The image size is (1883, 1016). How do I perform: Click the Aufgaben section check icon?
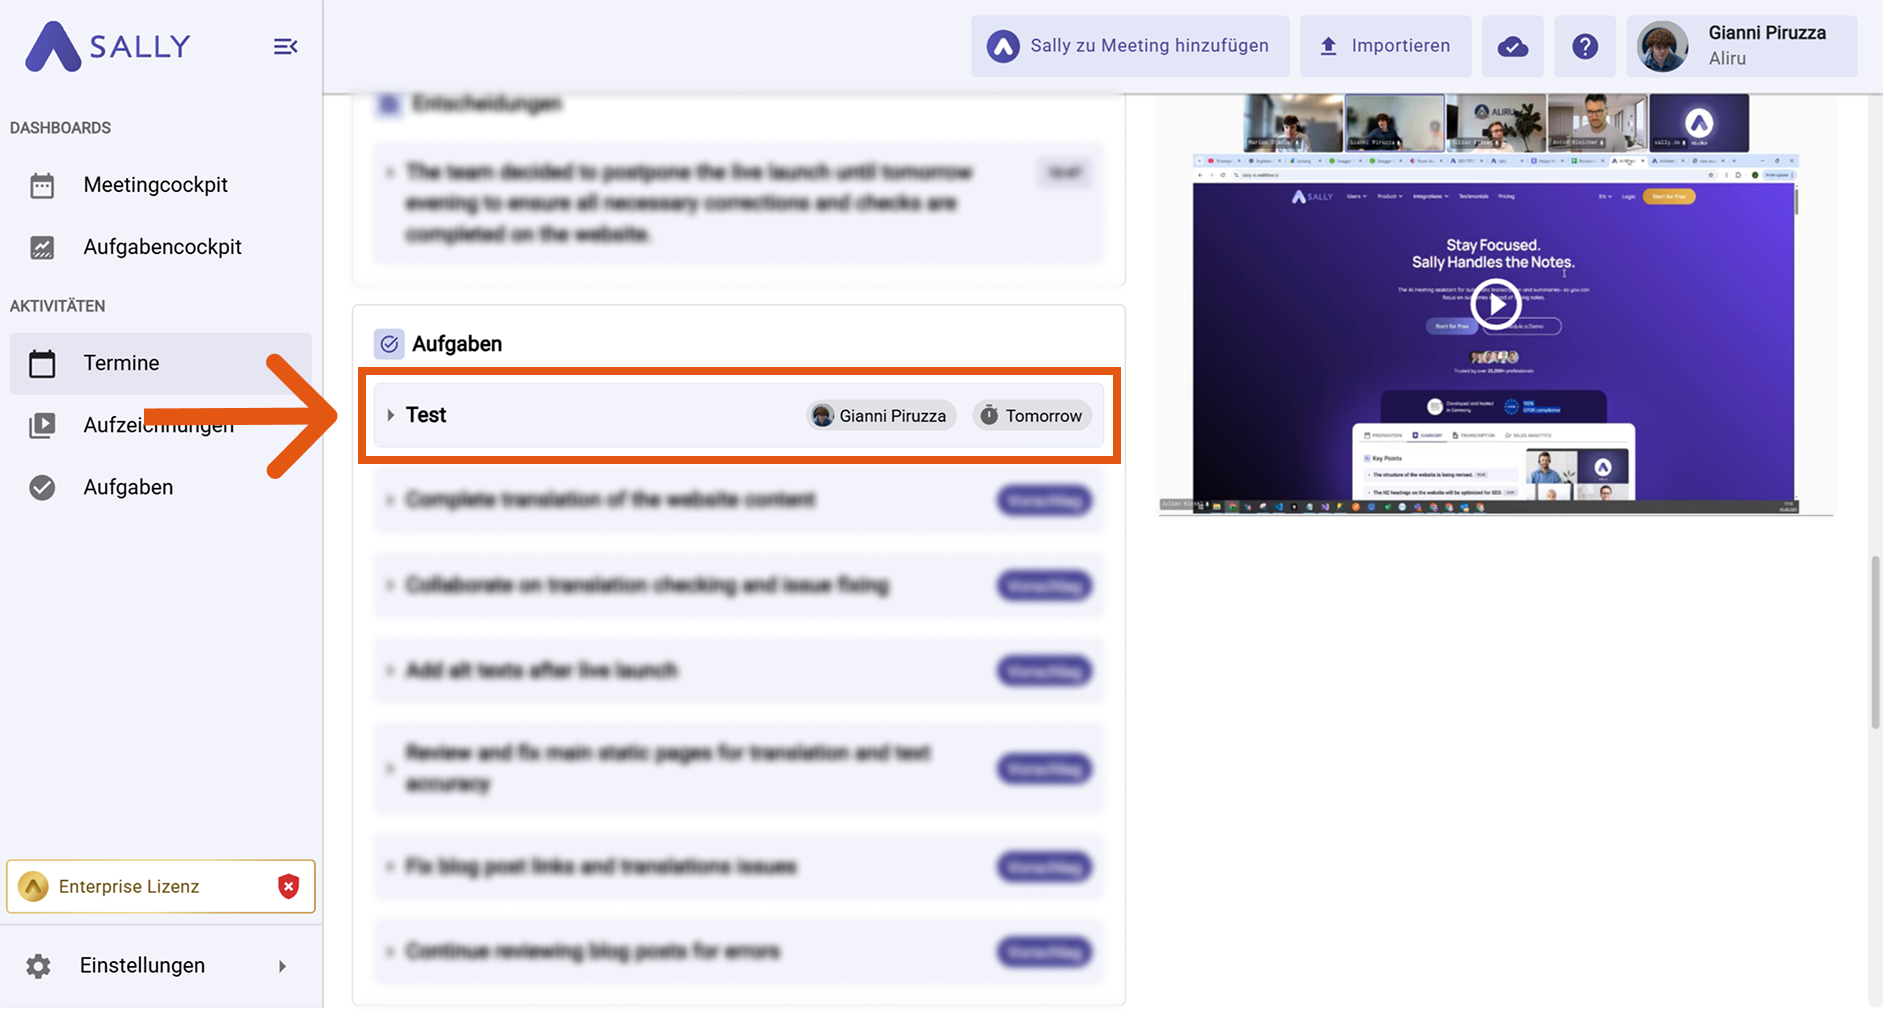[x=389, y=344]
